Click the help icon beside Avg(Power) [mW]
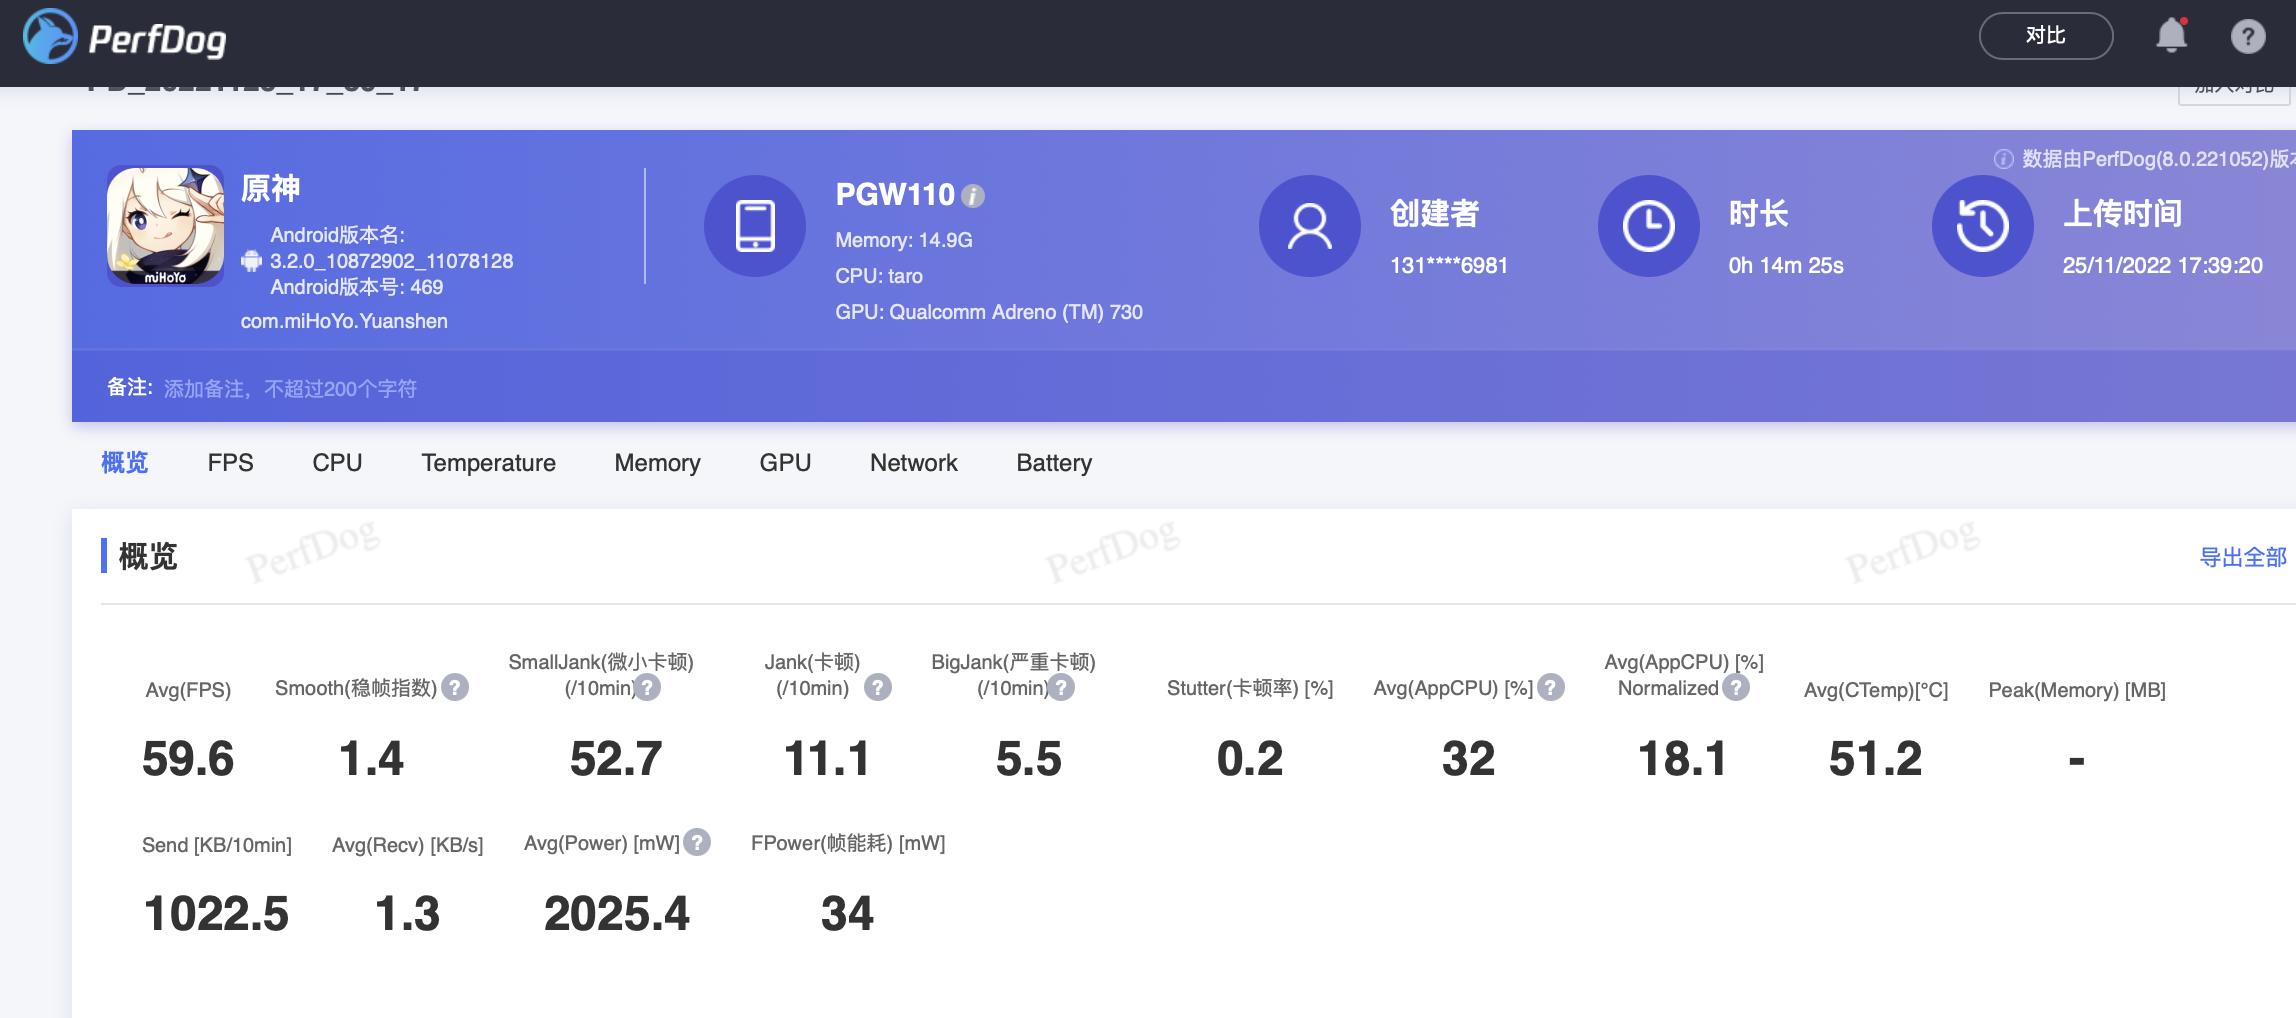The width and height of the screenshot is (2296, 1018). tap(697, 843)
